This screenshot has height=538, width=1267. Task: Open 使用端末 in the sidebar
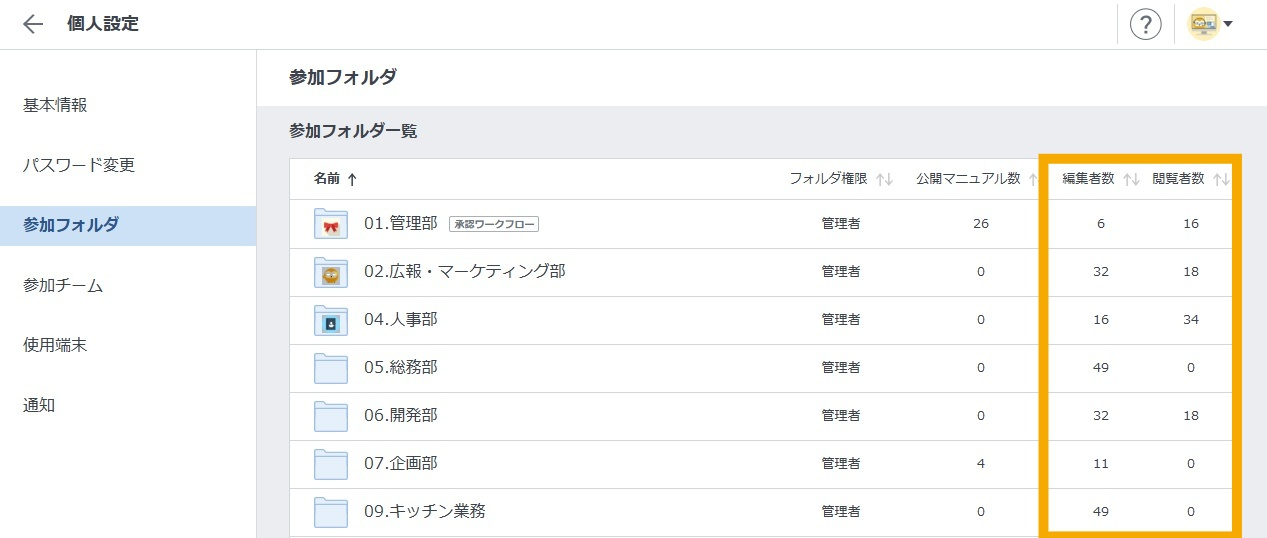(x=55, y=345)
